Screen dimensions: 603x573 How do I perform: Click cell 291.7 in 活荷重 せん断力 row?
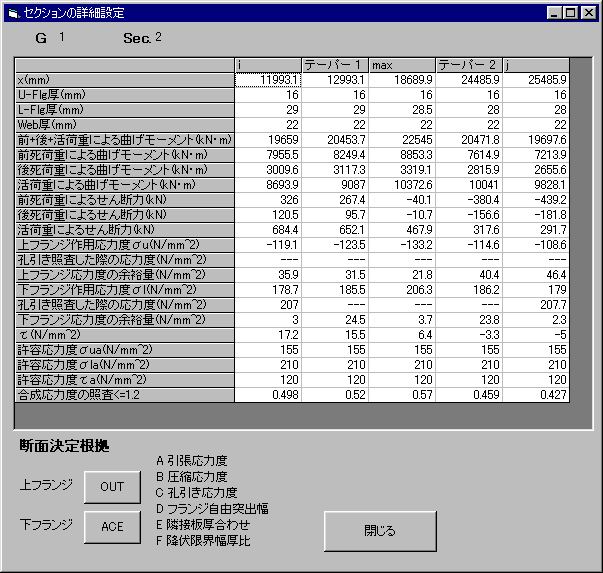pyautogui.click(x=536, y=230)
